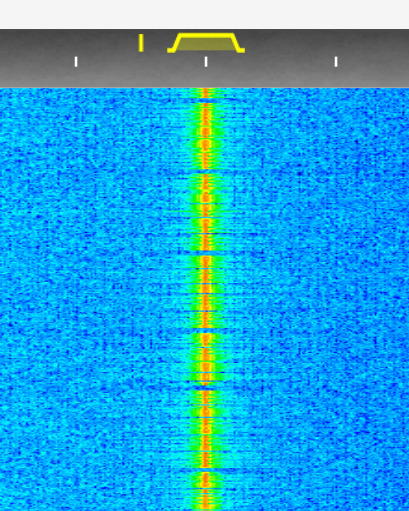This screenshot has width=409, height=511.
Task: Click the center white tick under the passband
Action: [206, 62]
